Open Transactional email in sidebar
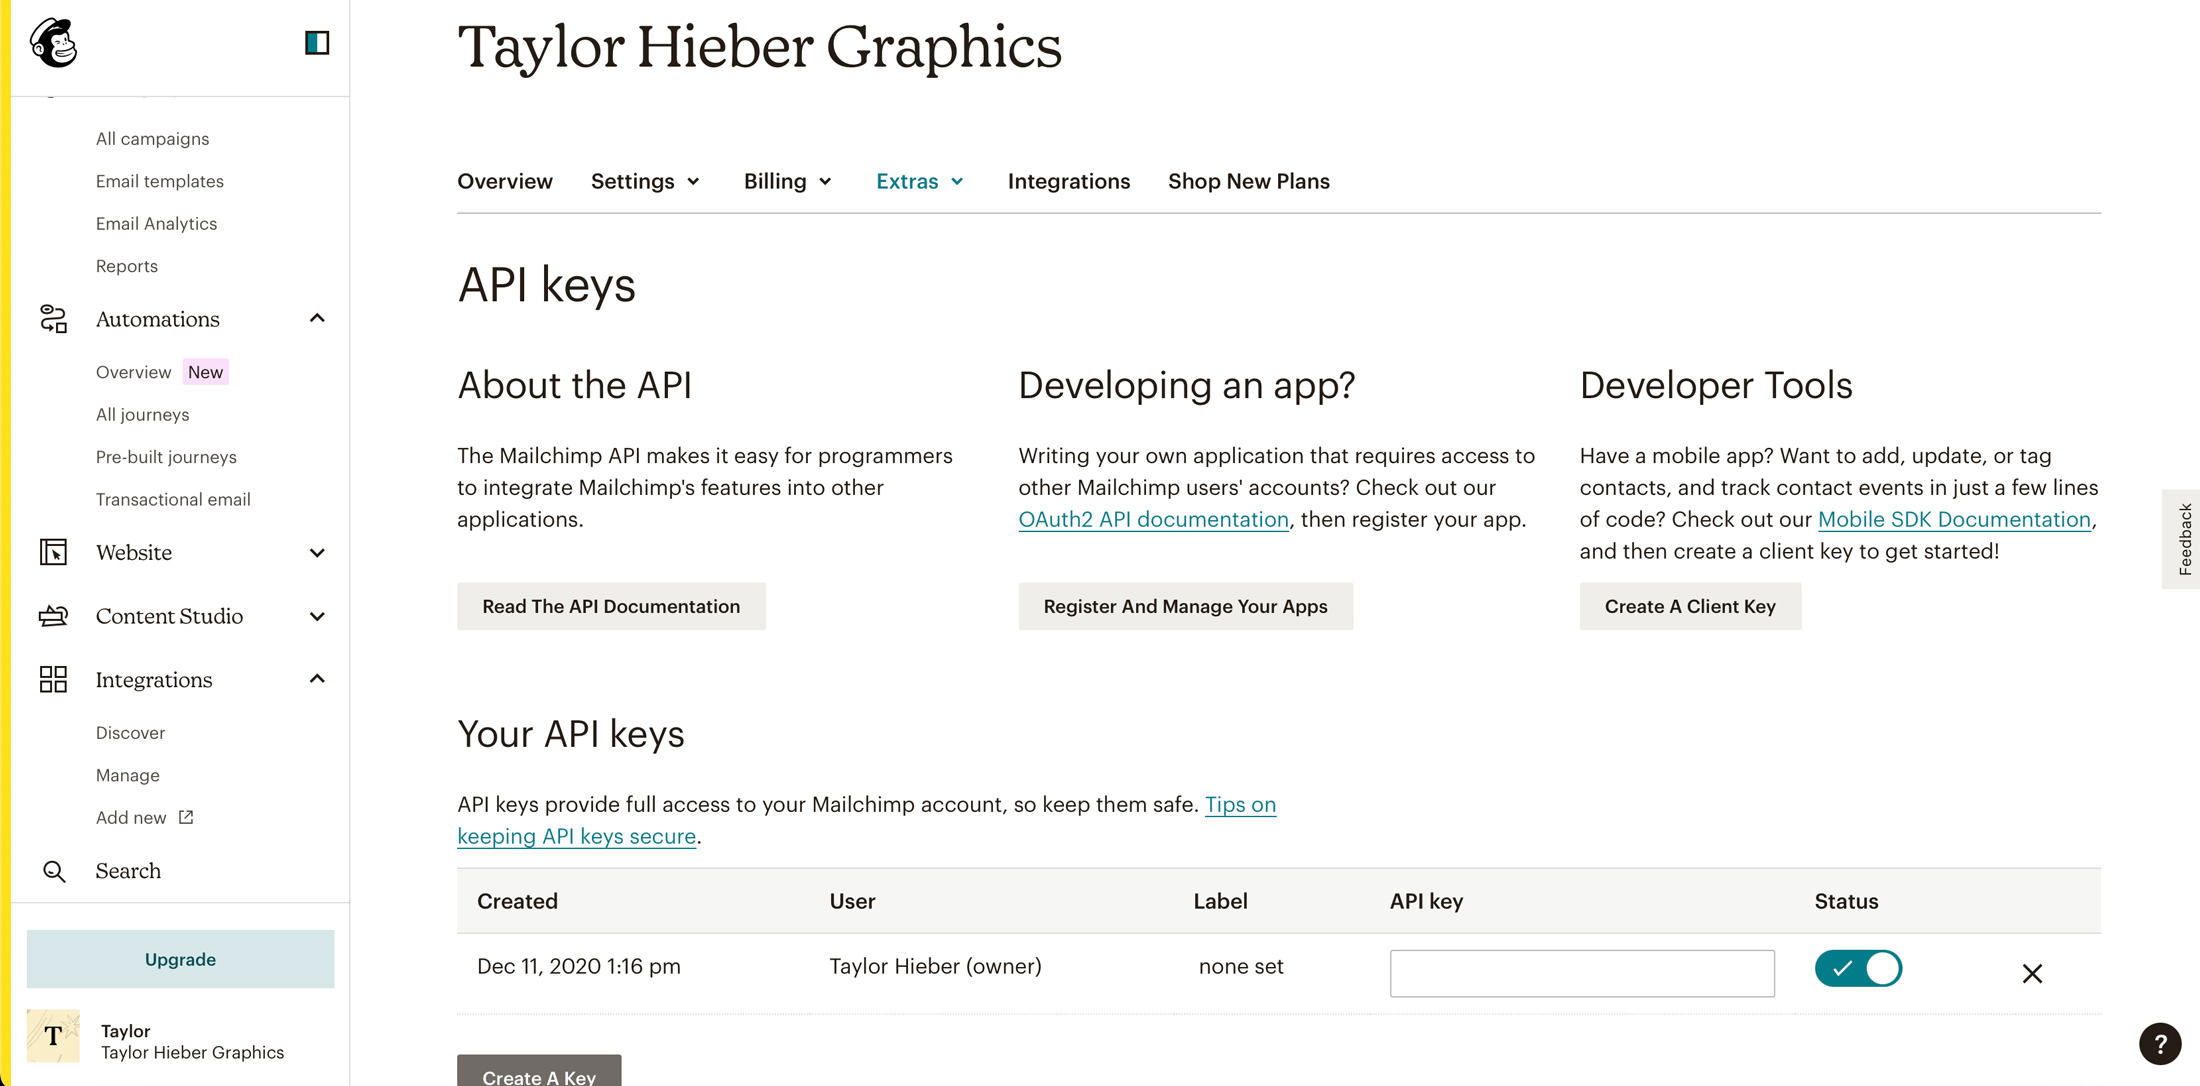 (173, 499)
